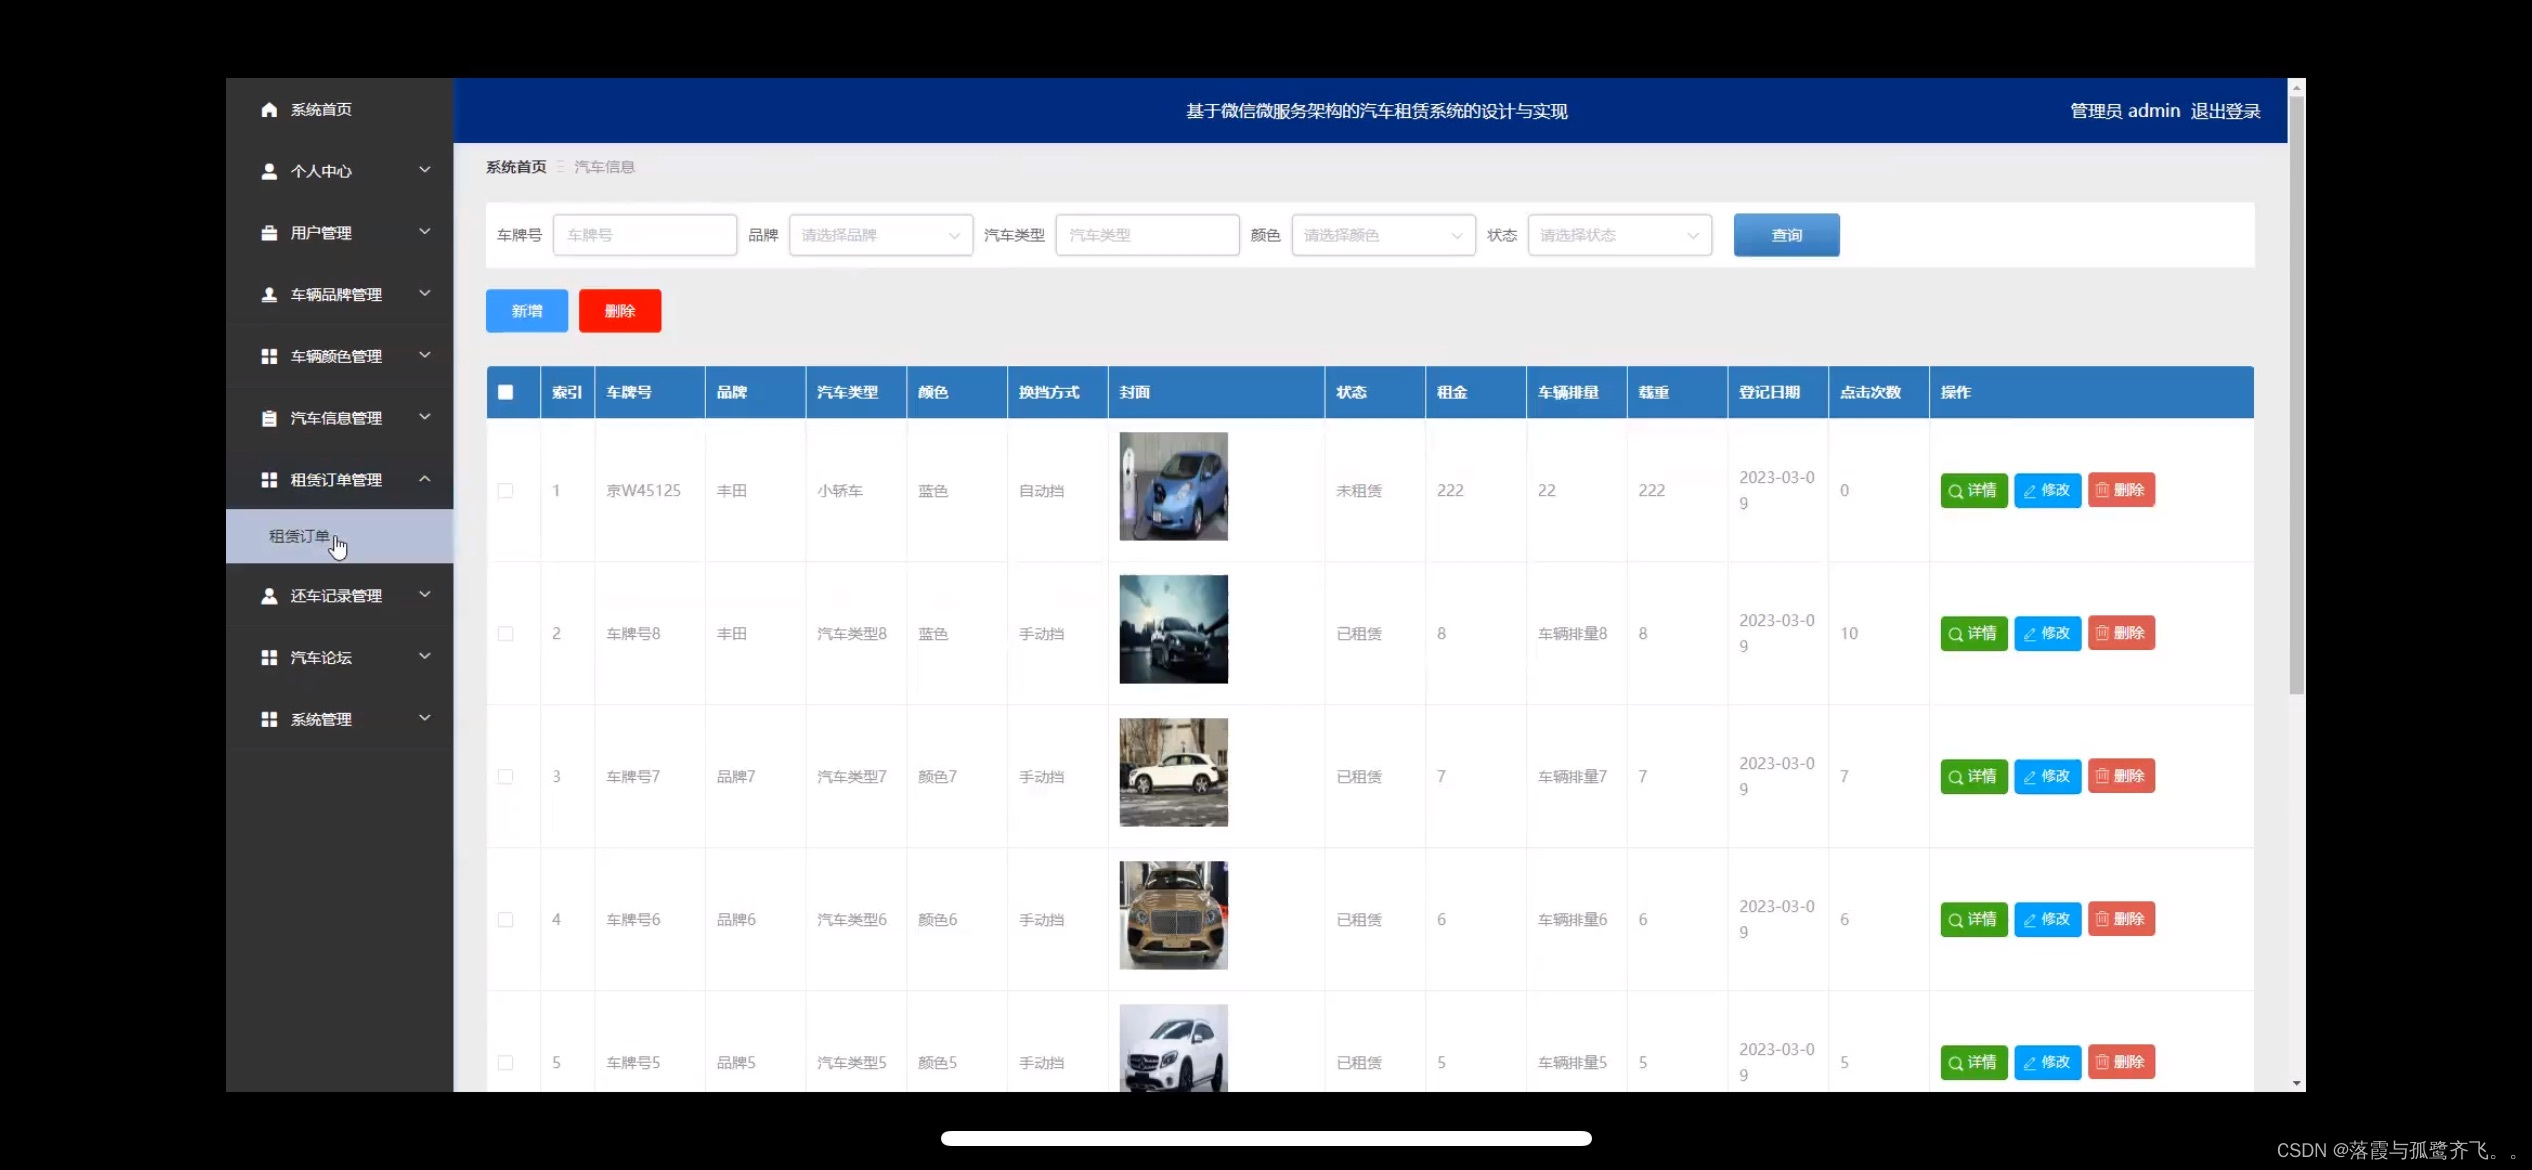Open the 个人中心 sidebar menu
The height and width of the screenshot is (1170, 2532).
click(x=339, y=171)
